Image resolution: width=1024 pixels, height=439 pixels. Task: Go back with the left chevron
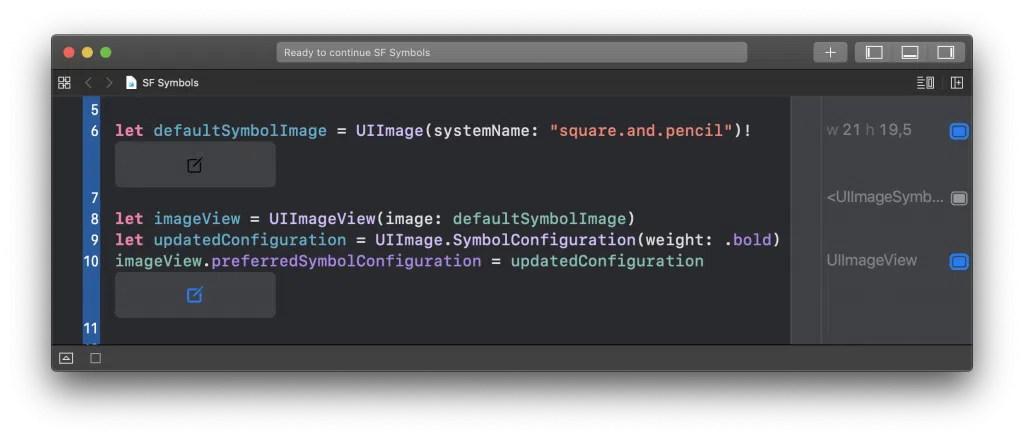click(88, 83)
